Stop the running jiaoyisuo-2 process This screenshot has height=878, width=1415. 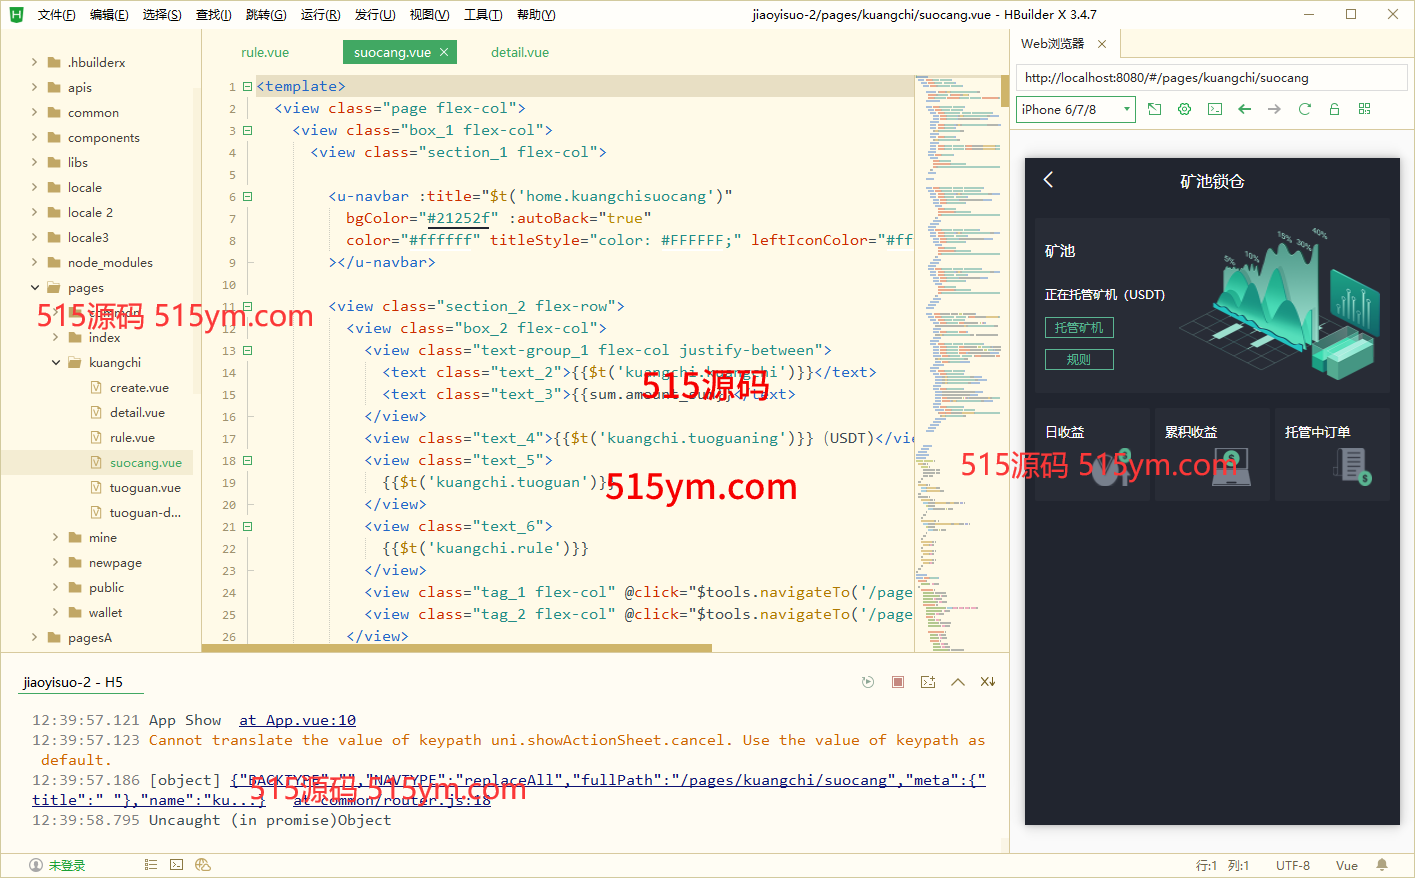pyautogui.click(x=898, y=682)
